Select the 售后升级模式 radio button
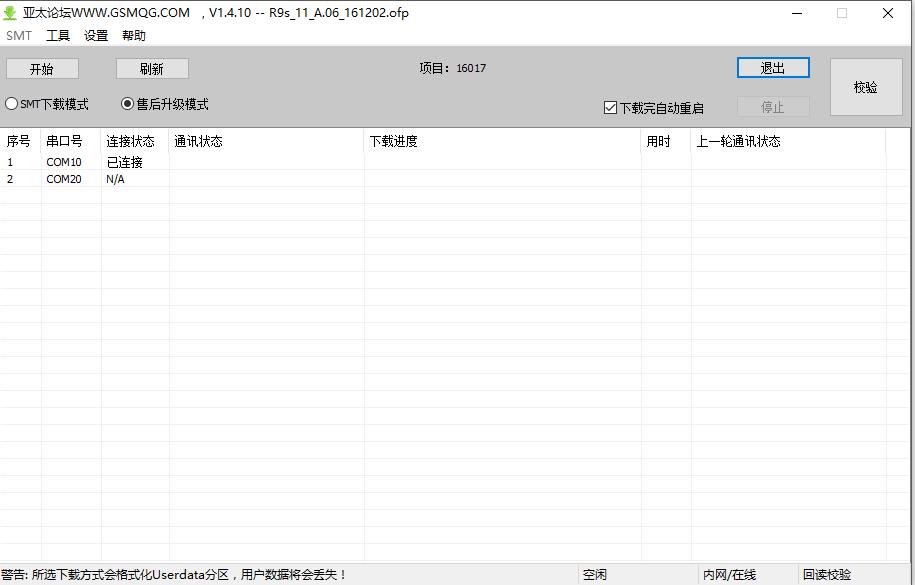 [126, 103]
